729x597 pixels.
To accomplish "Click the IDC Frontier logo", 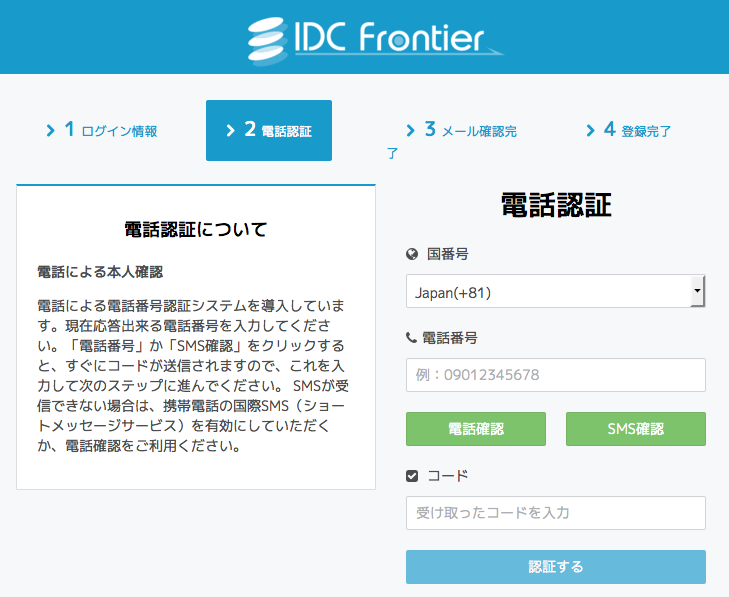I will pyautogui.click(x=376, y=40).
